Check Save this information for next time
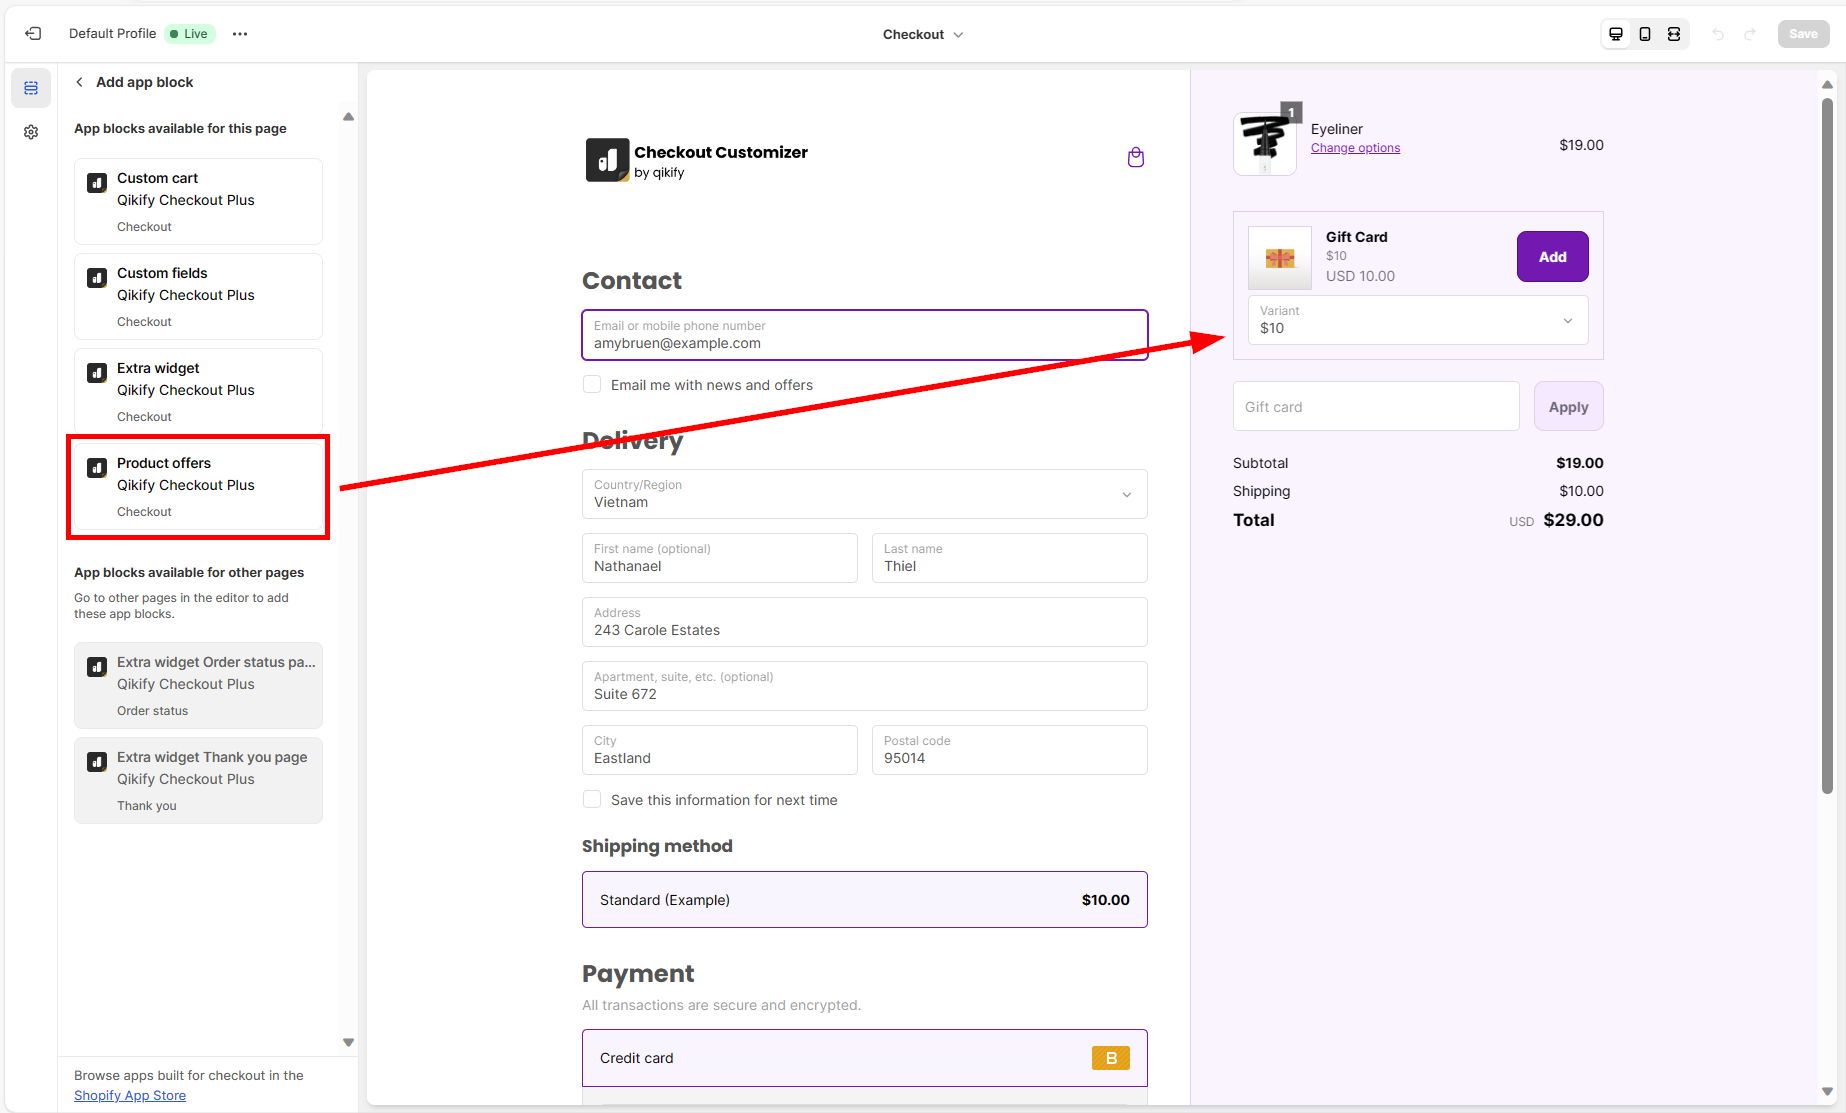Screen dimensions: 1846x1113 [592, 800]
